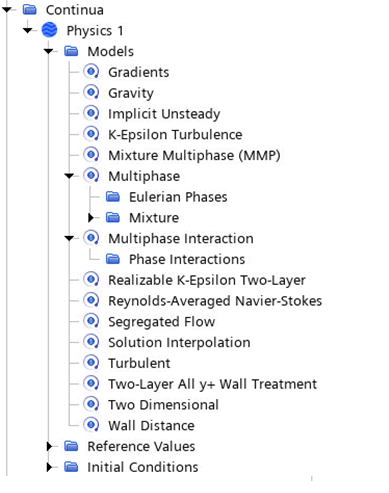This screenshot has height=493, width=389.
Task: Select Mixture Multiphase (MMP) entry
Action: point(194,155)
